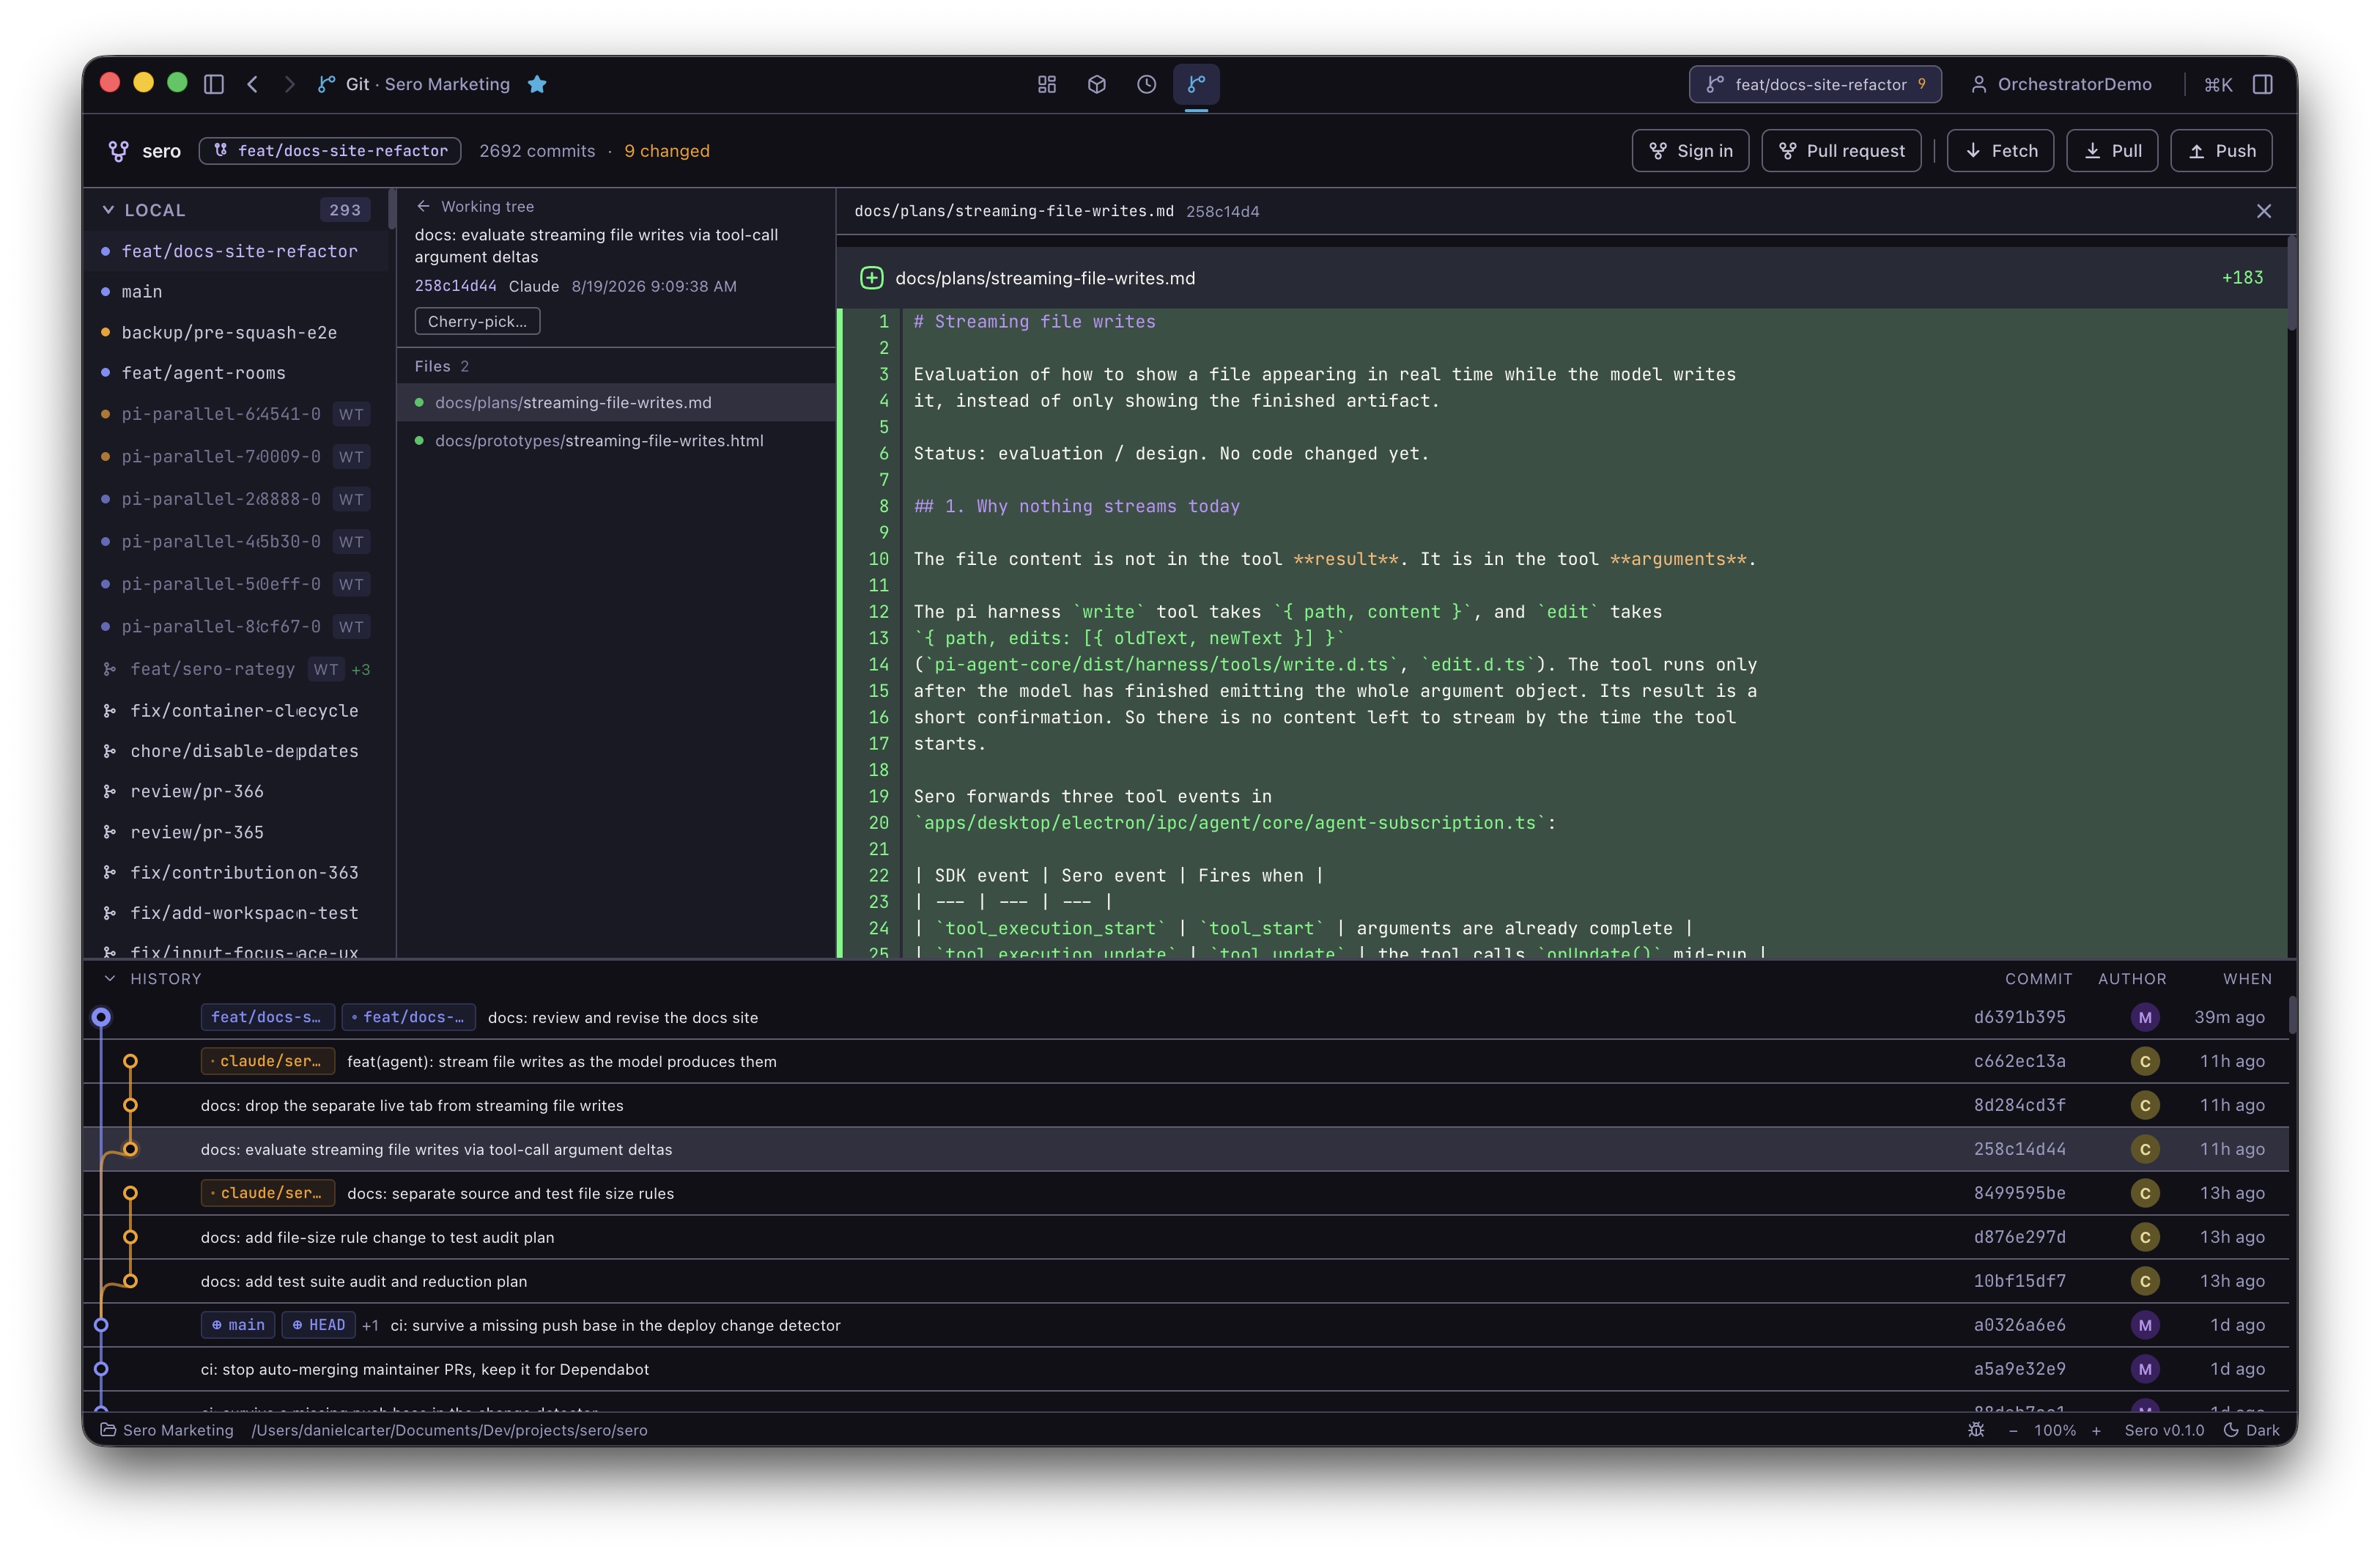Click the main tag in history
Viewport: 2380px width, 1555px height.
tap(238, 1326)
